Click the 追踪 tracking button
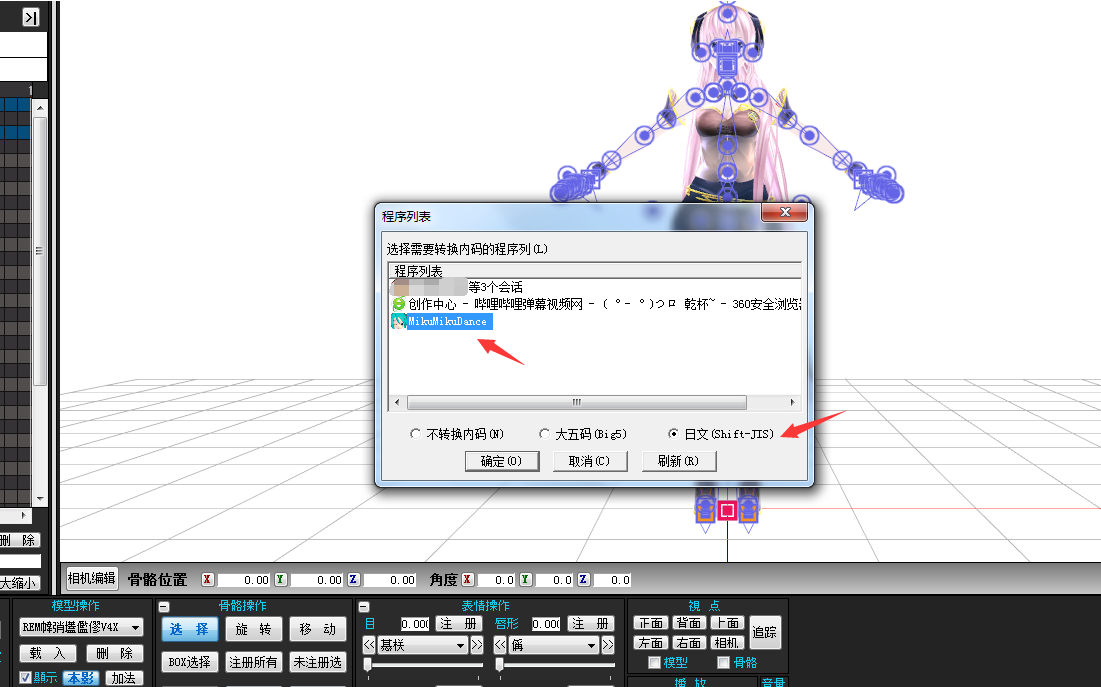This screenshot has height=687, width=1101. [x=765, y=632]
